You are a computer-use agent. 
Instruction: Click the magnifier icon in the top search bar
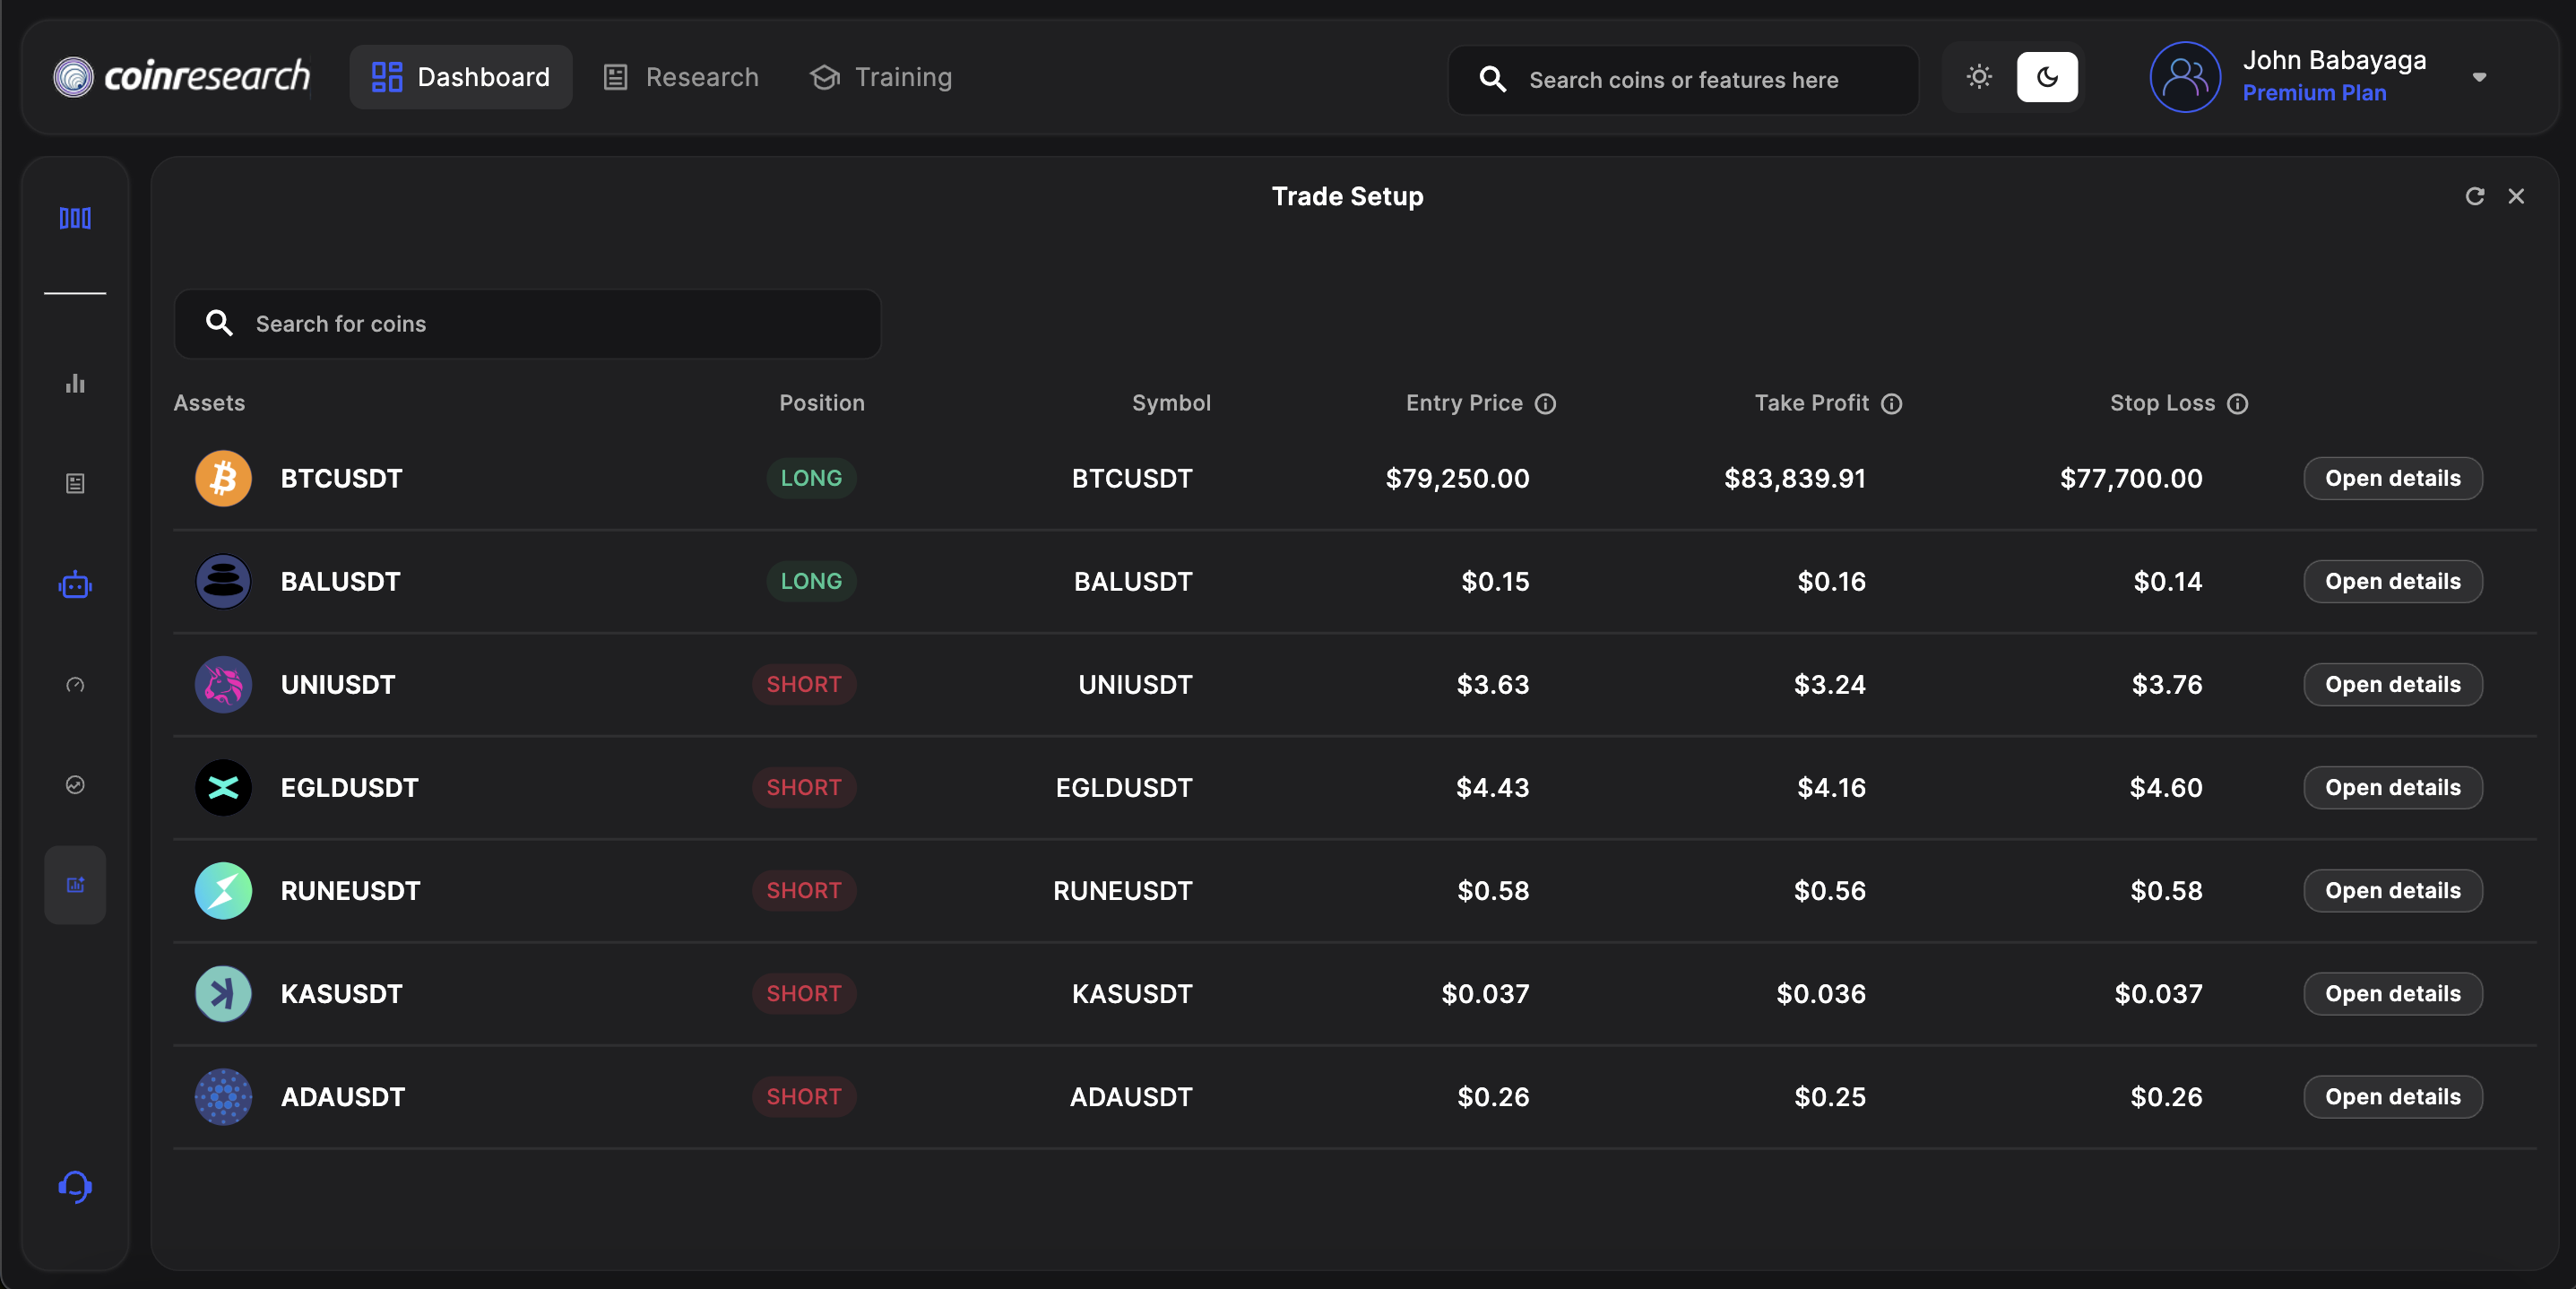1493,79
